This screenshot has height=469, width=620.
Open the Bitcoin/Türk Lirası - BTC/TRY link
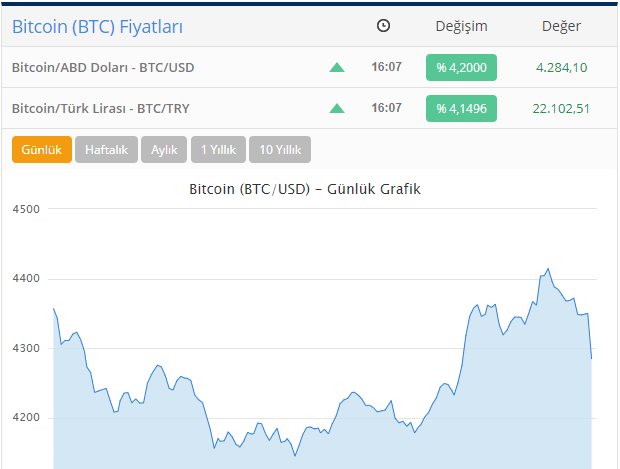pos(100,108)
